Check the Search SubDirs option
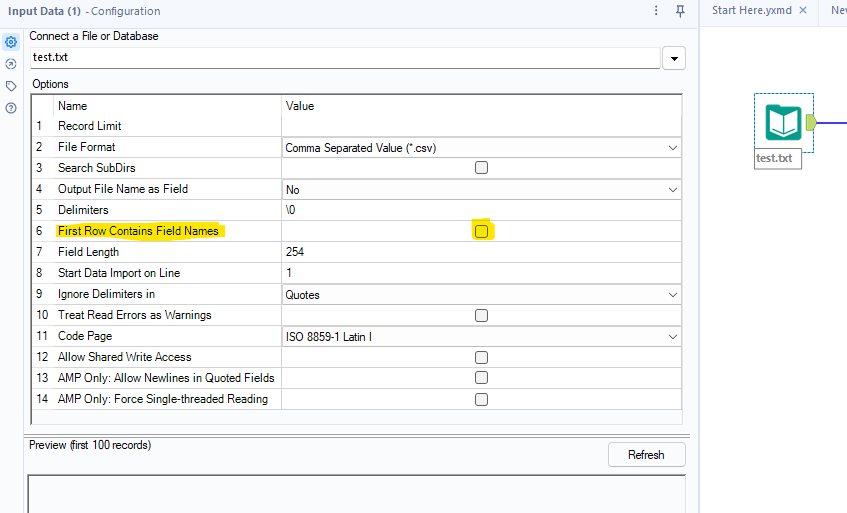 coord(481,168)
